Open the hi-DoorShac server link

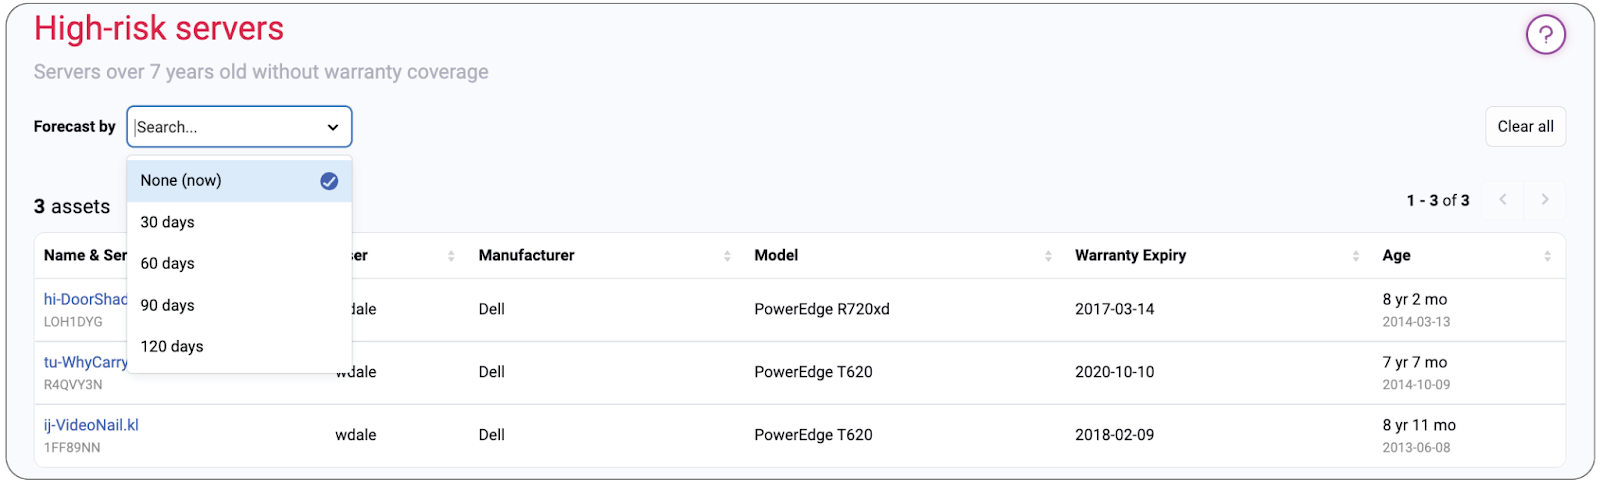86,299
